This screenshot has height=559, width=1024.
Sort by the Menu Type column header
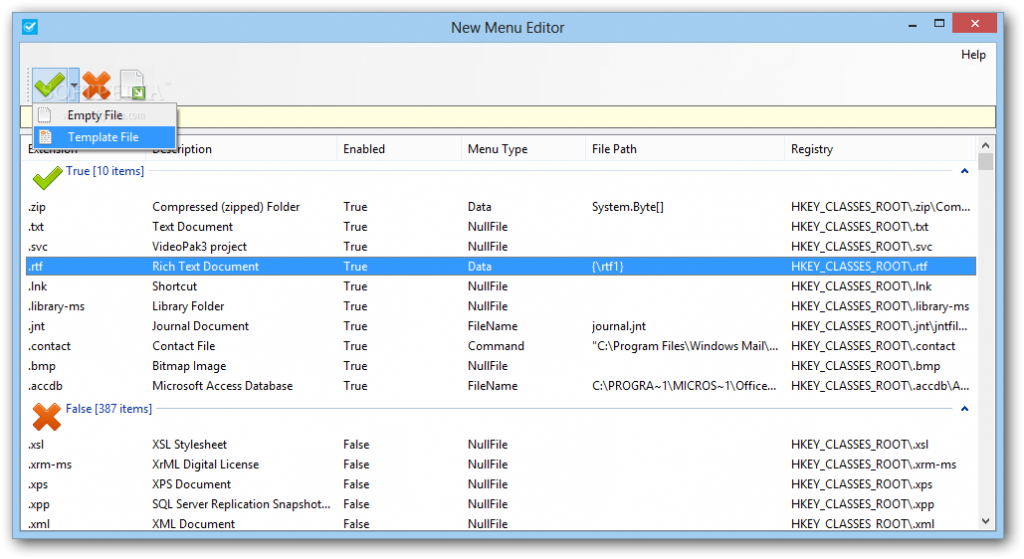[x=523, y=149]
